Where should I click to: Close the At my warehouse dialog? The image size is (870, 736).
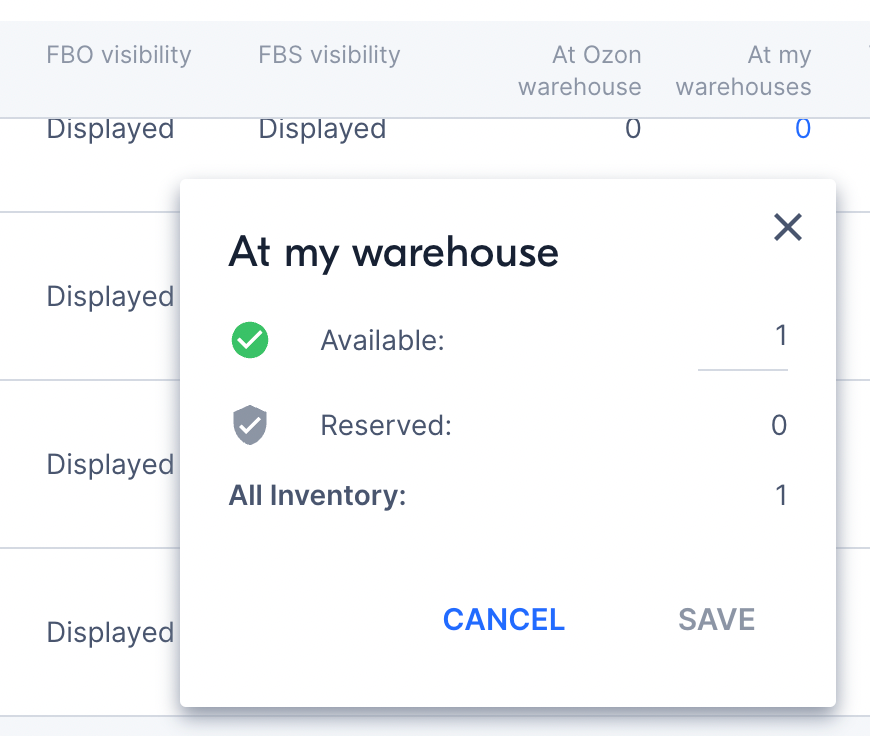[788, 228]
